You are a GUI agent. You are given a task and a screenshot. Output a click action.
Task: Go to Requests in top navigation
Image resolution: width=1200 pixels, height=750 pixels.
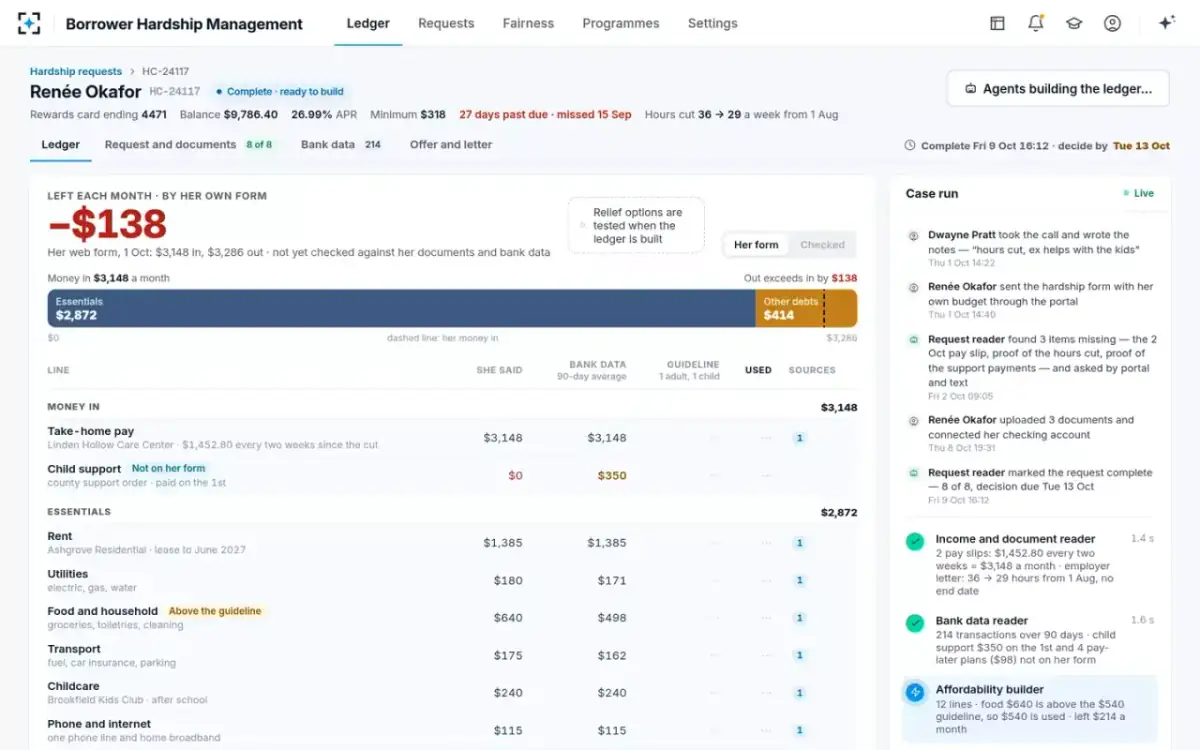tap(446, 23)
